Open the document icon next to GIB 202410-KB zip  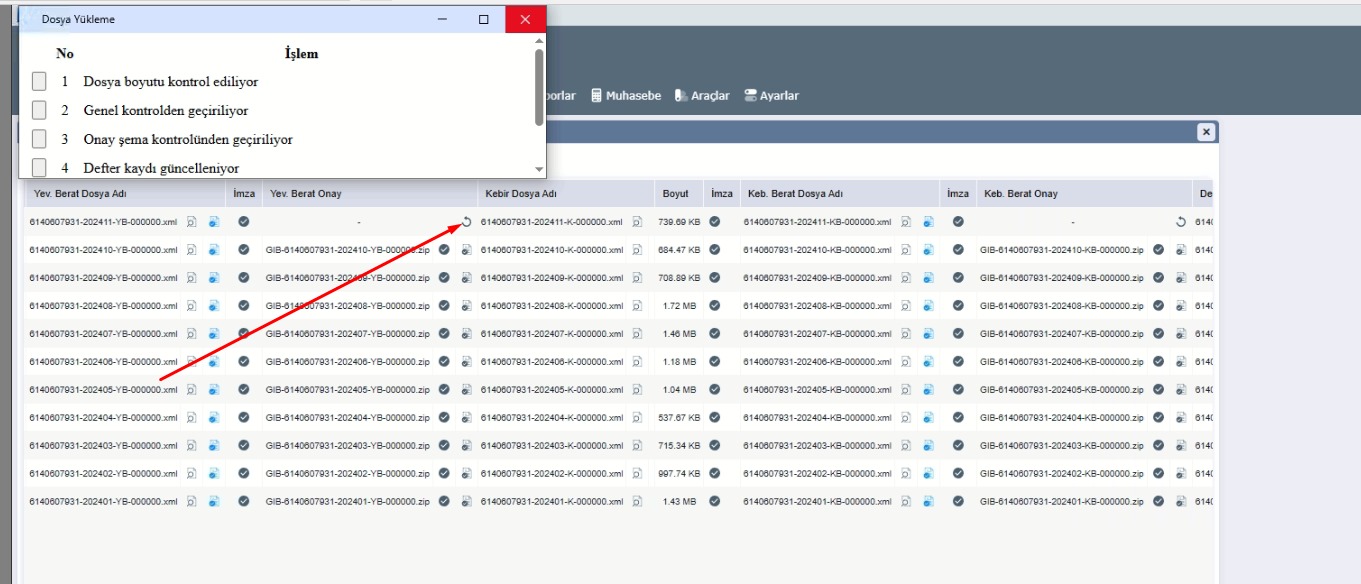(1181, 250)
